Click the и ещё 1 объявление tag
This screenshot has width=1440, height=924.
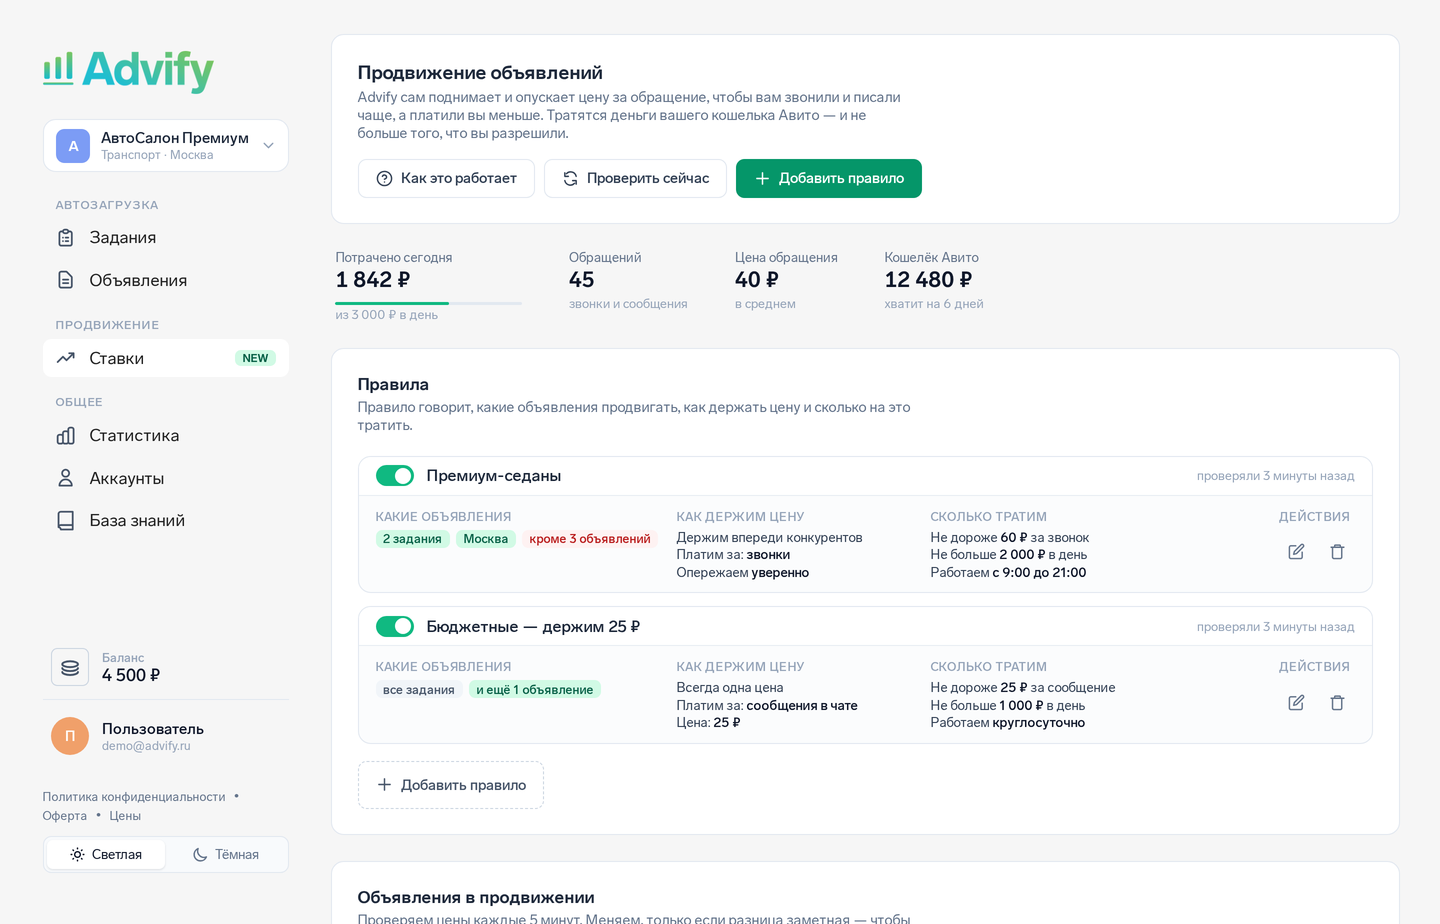[x=535, y=690]
